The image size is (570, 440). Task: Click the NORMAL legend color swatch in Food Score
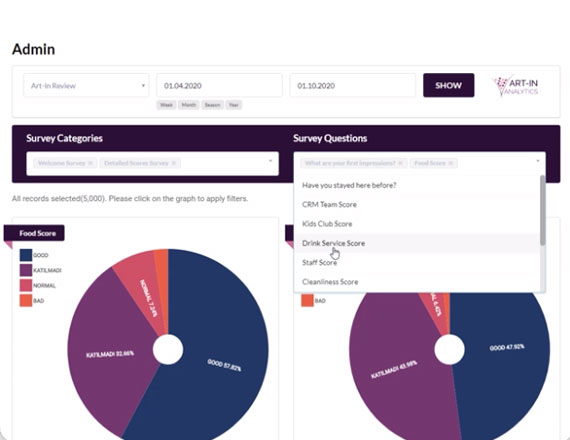pyautogui.click(x=26, y=285)
